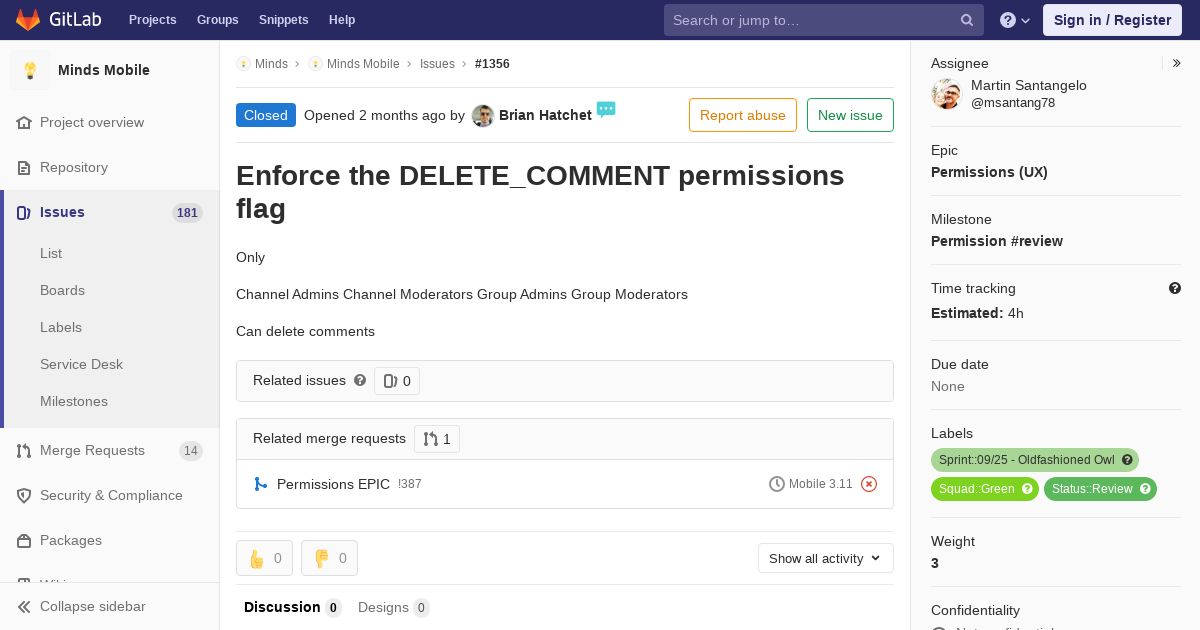Collapse the right sidebar with double chevron

[1177, 63]
